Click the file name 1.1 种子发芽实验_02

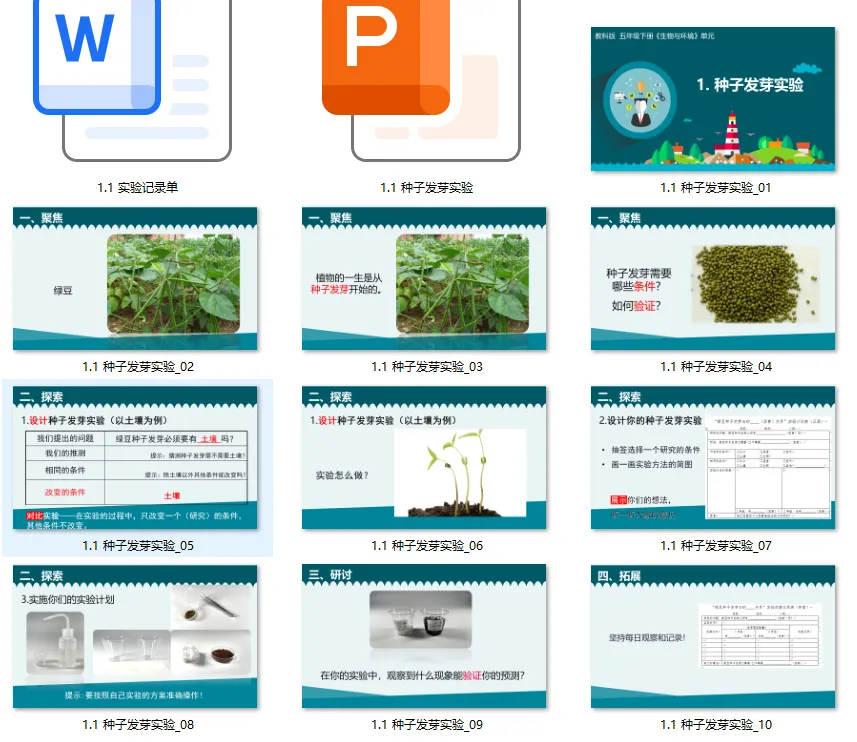click(138, 367)
